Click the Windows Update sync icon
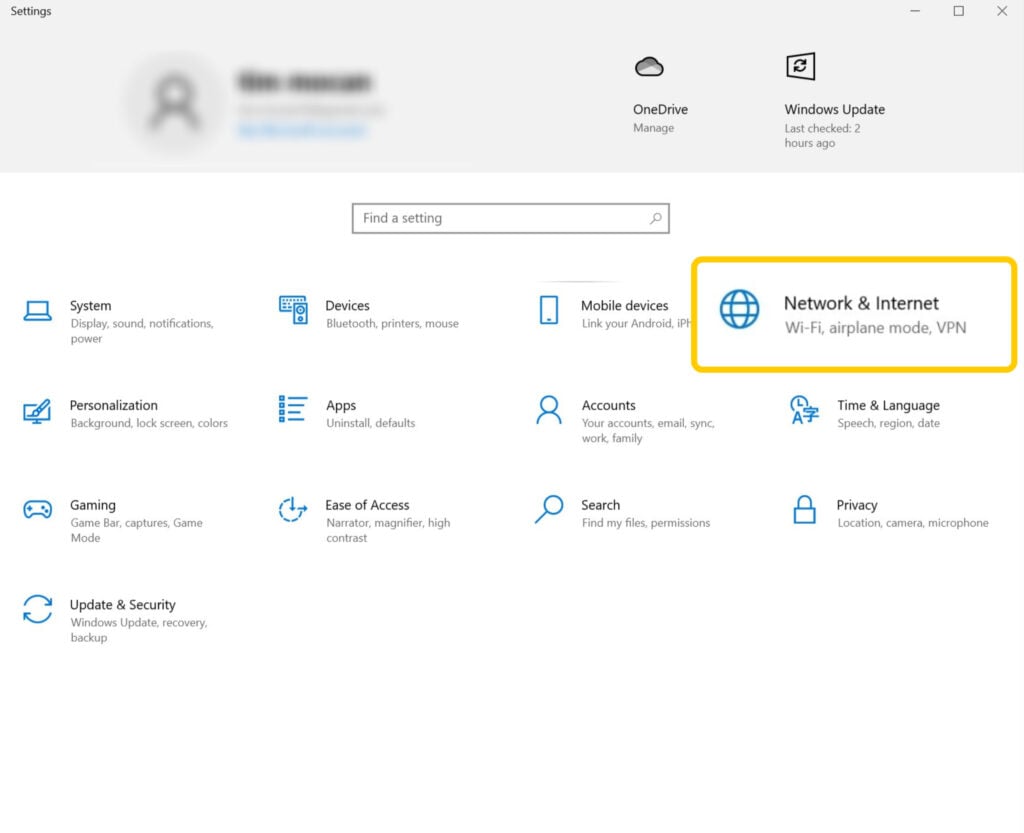The height and width of the screenshot is (833, 1024). coord(800,66)
